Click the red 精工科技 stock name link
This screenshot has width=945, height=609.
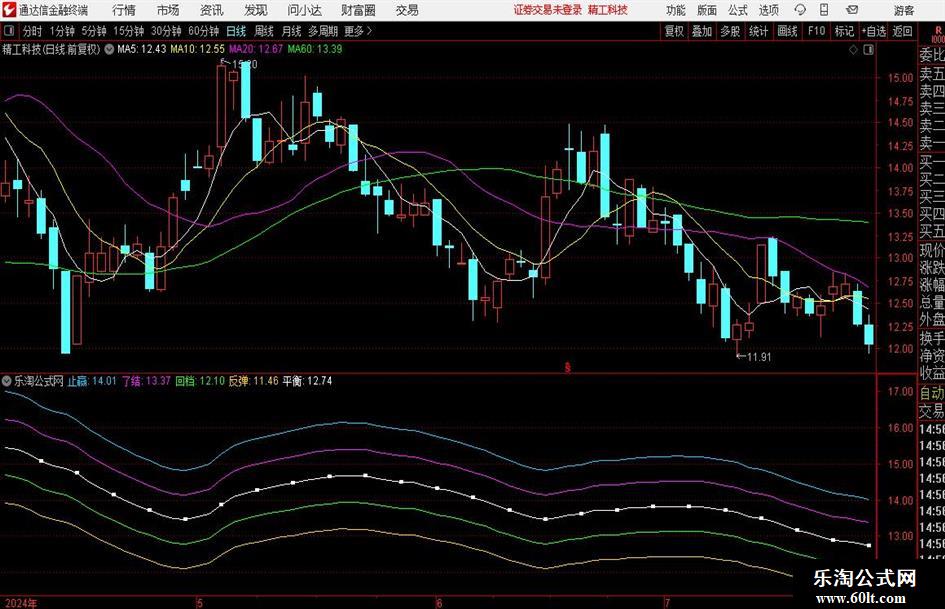tap(608, 10)
